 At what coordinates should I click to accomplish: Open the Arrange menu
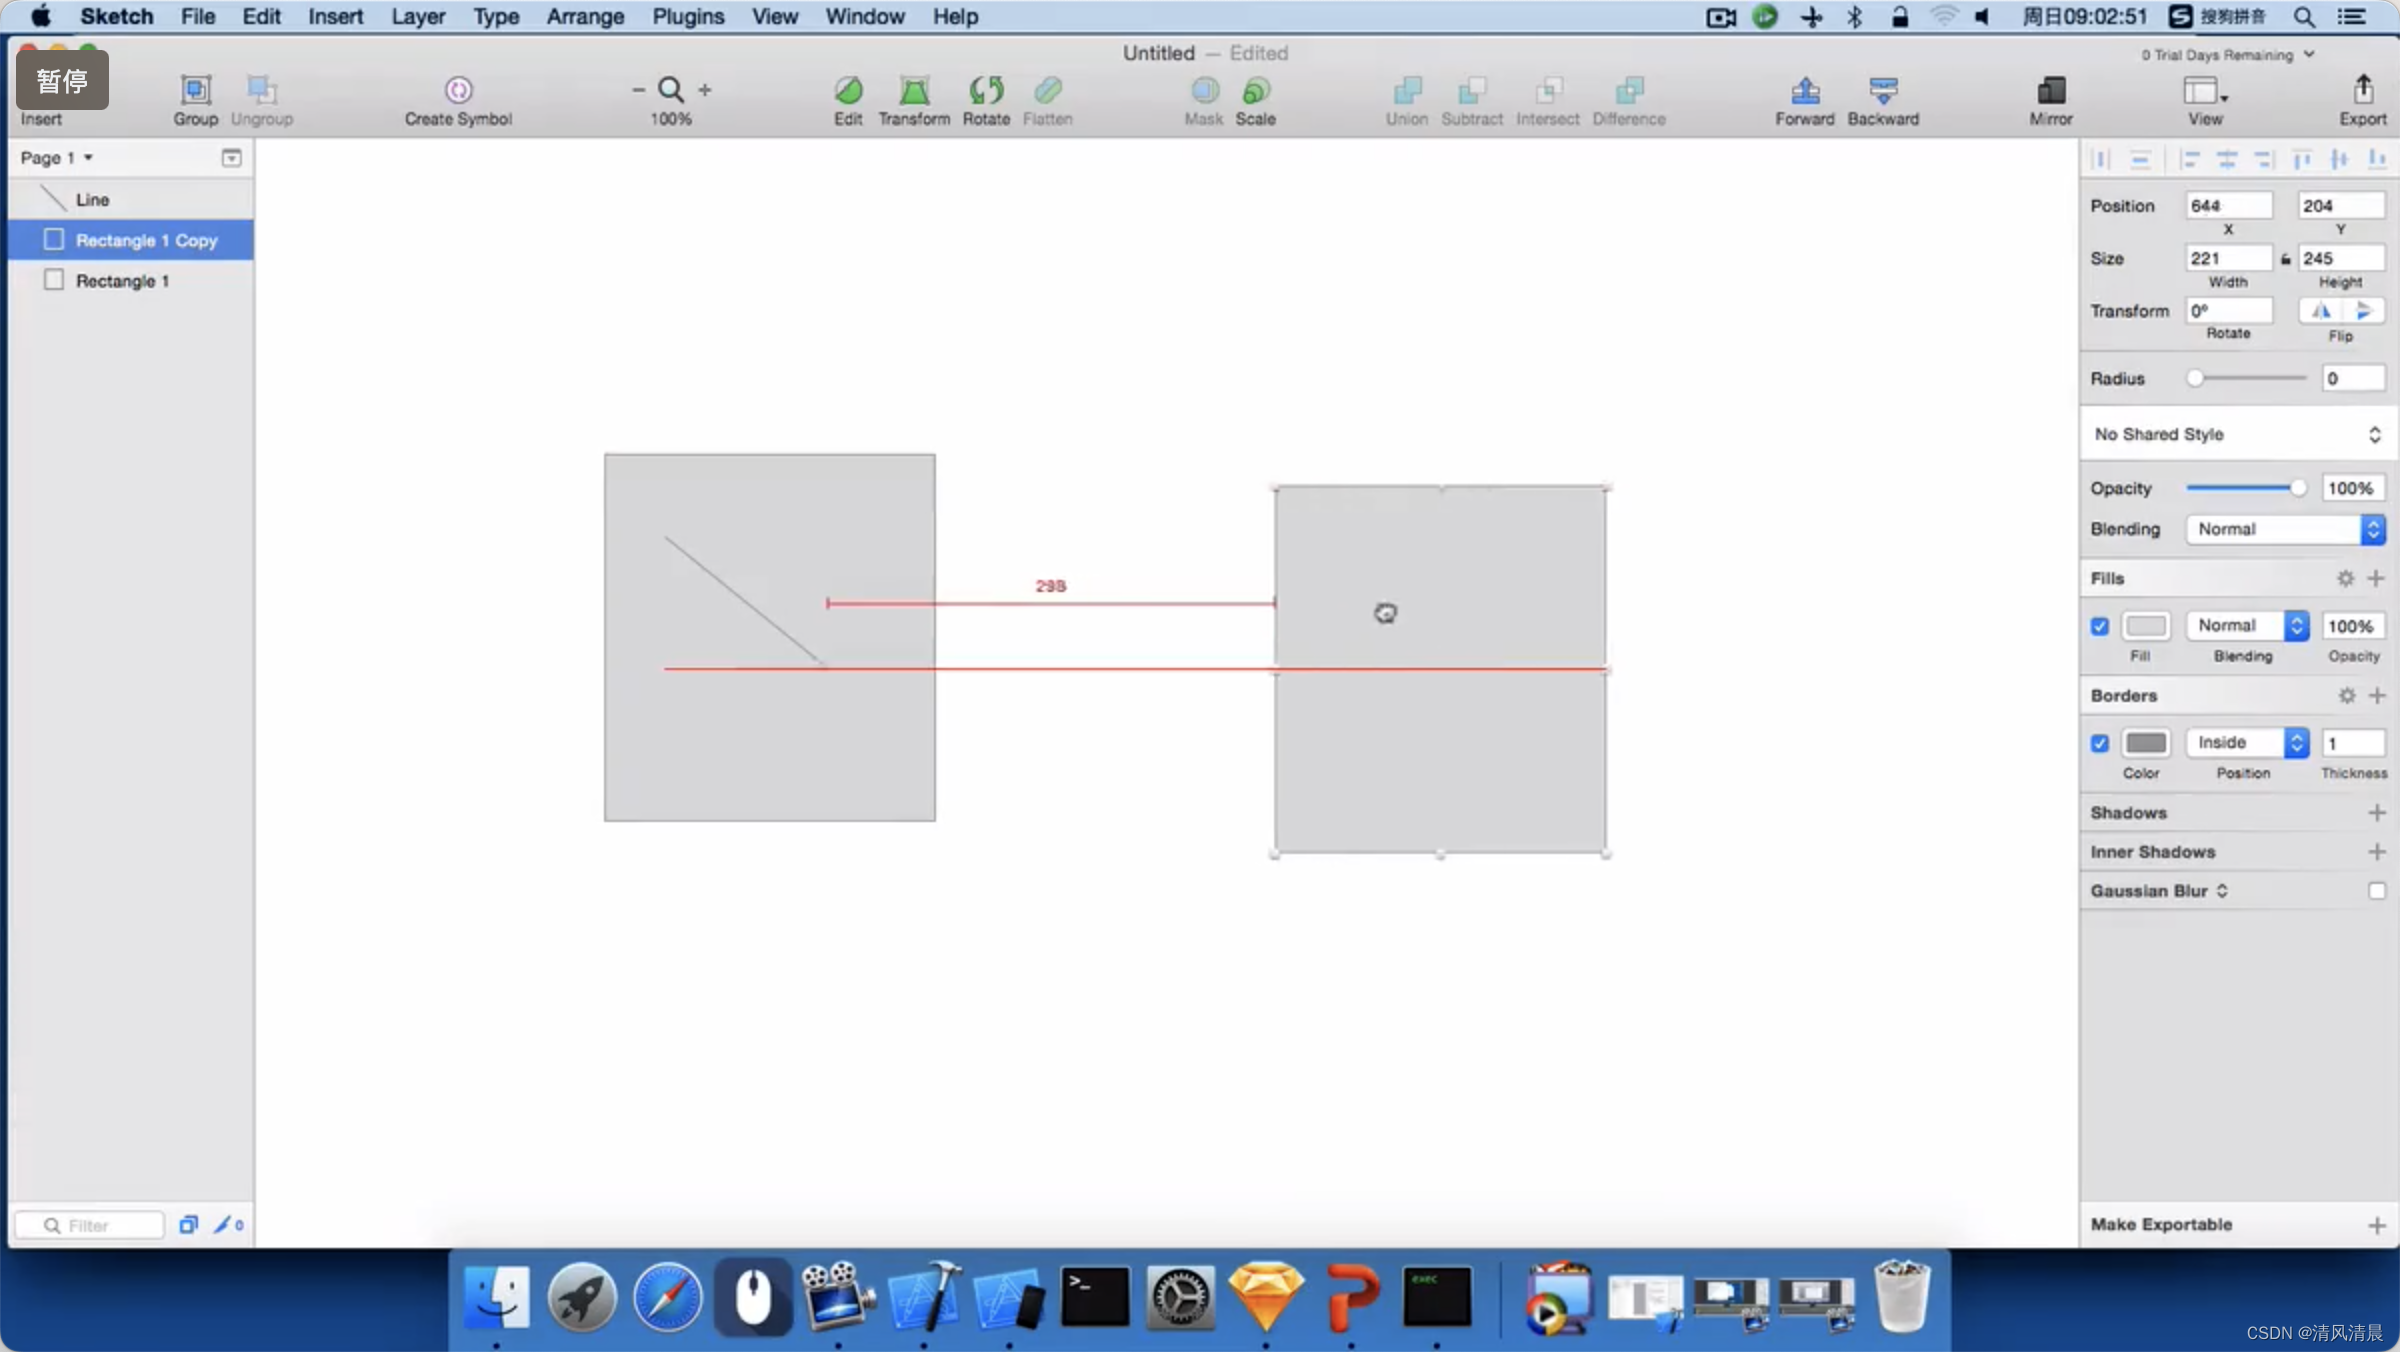coord(584,16)
